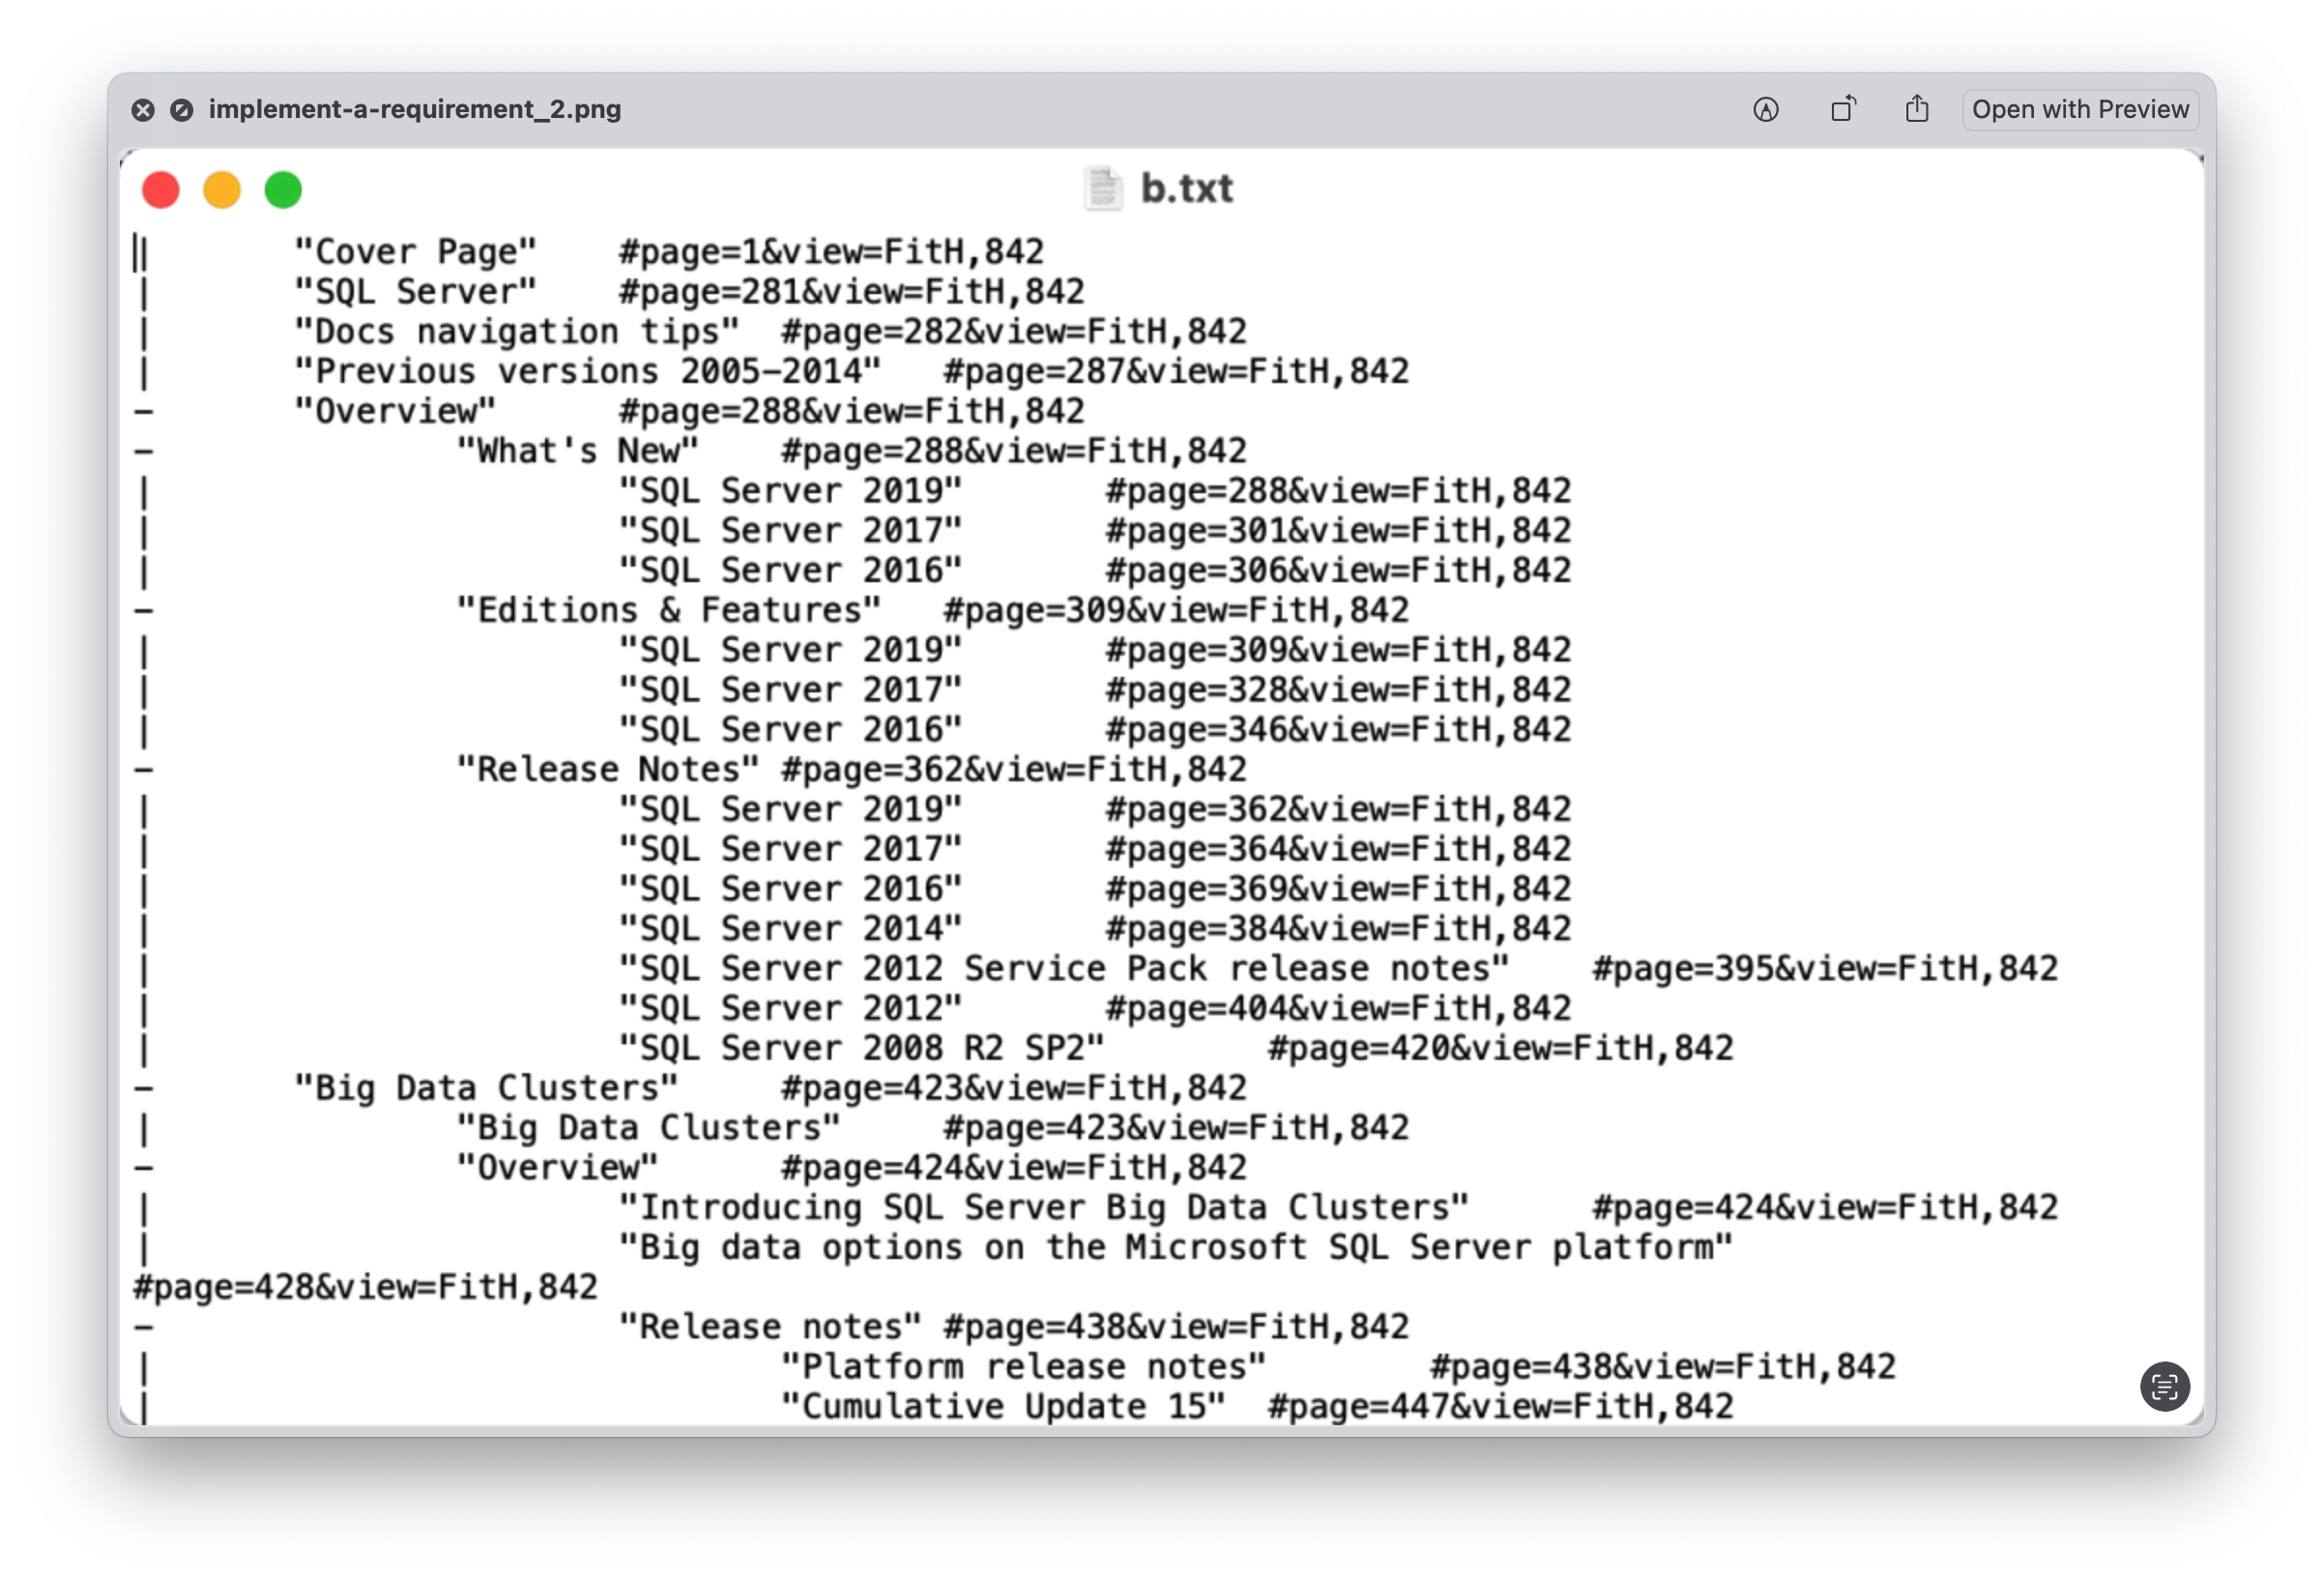Close the Quick Look preview window

click(x=143, y=110)
